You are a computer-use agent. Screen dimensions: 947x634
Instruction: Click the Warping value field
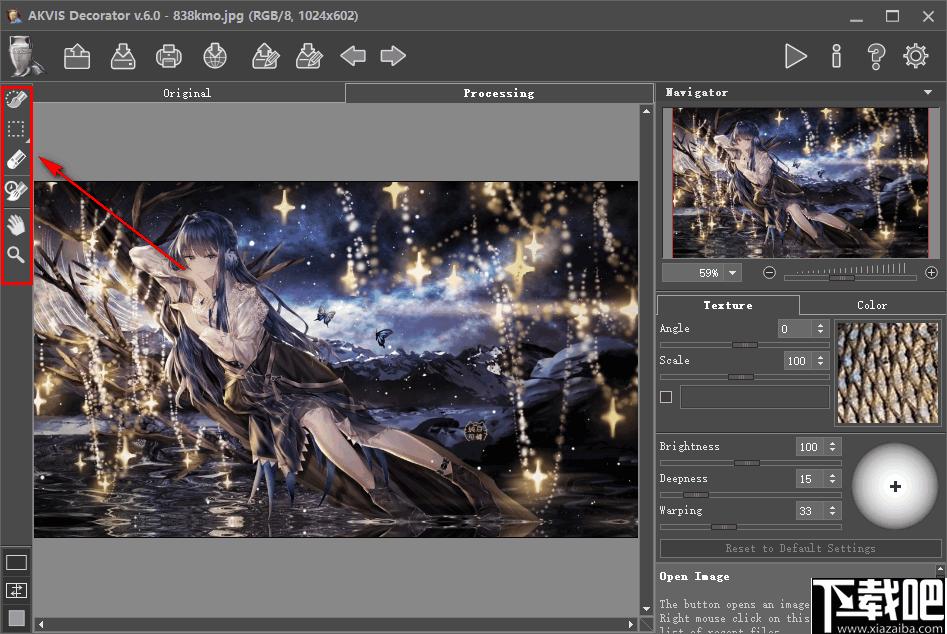pos(810,511)
